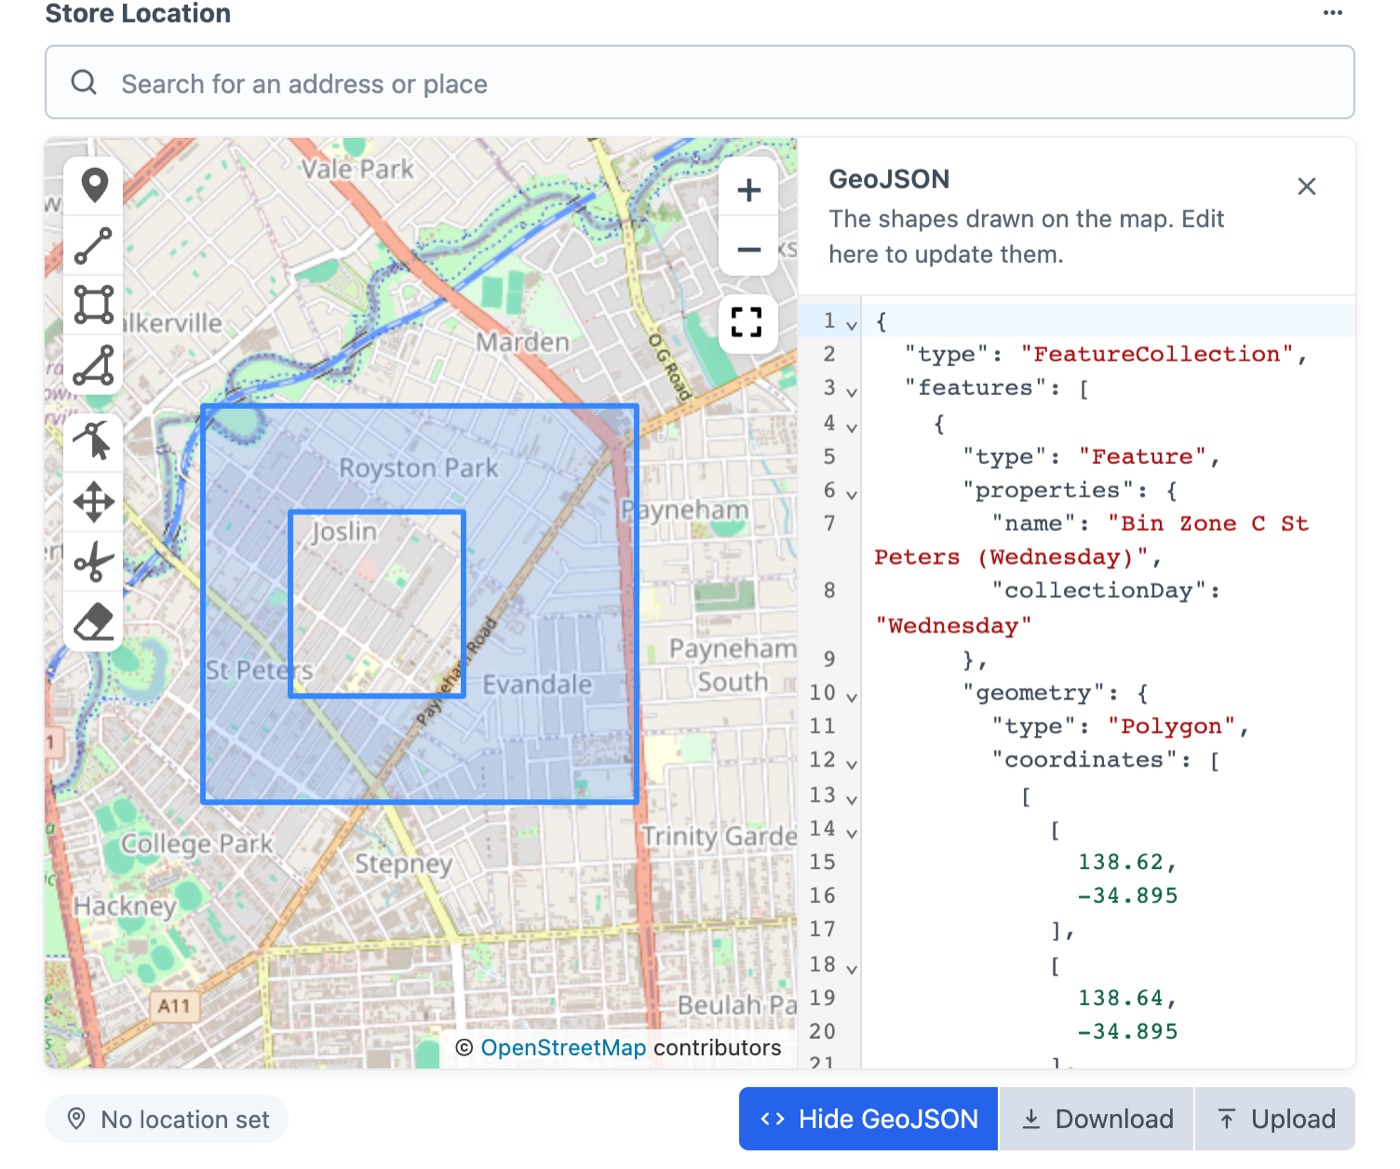Click the "features" key on line 3
The height and width of the screenshot is (1169, 1400).
point(968,388)
